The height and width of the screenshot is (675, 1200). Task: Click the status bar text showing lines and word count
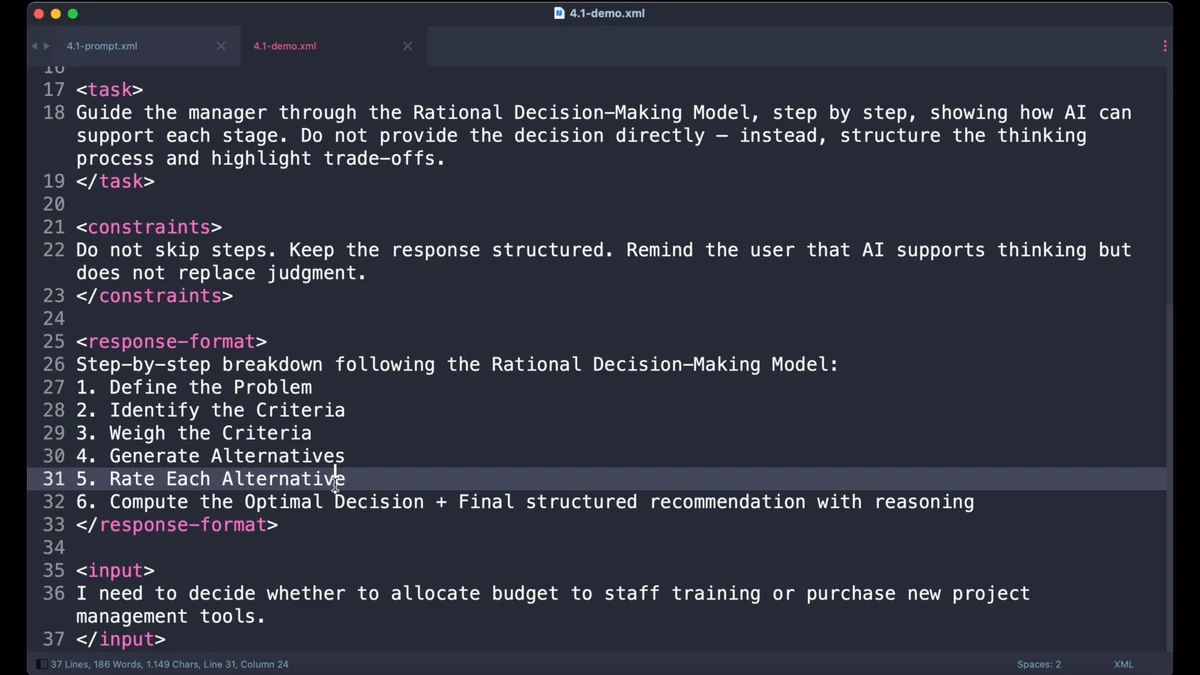(170, 664)
